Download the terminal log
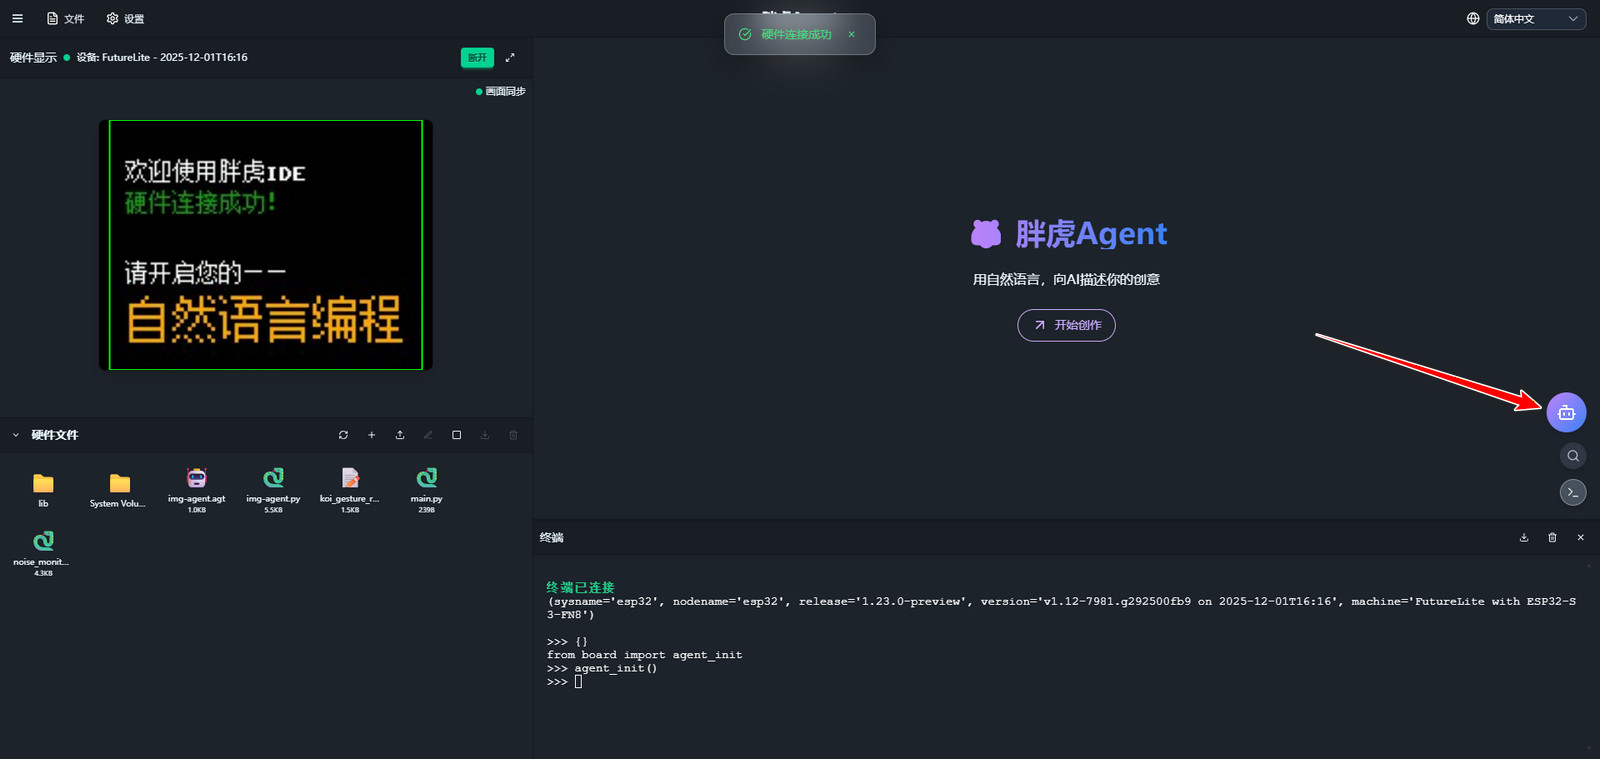This screenshot has width=1600, height=759. [x=1524, y=538]
